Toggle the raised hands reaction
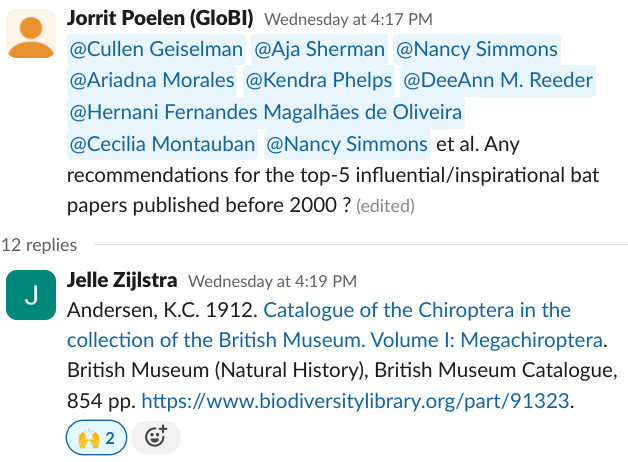Image resolution: width=628 pixels, height=462 pixels. coord(97,437)
